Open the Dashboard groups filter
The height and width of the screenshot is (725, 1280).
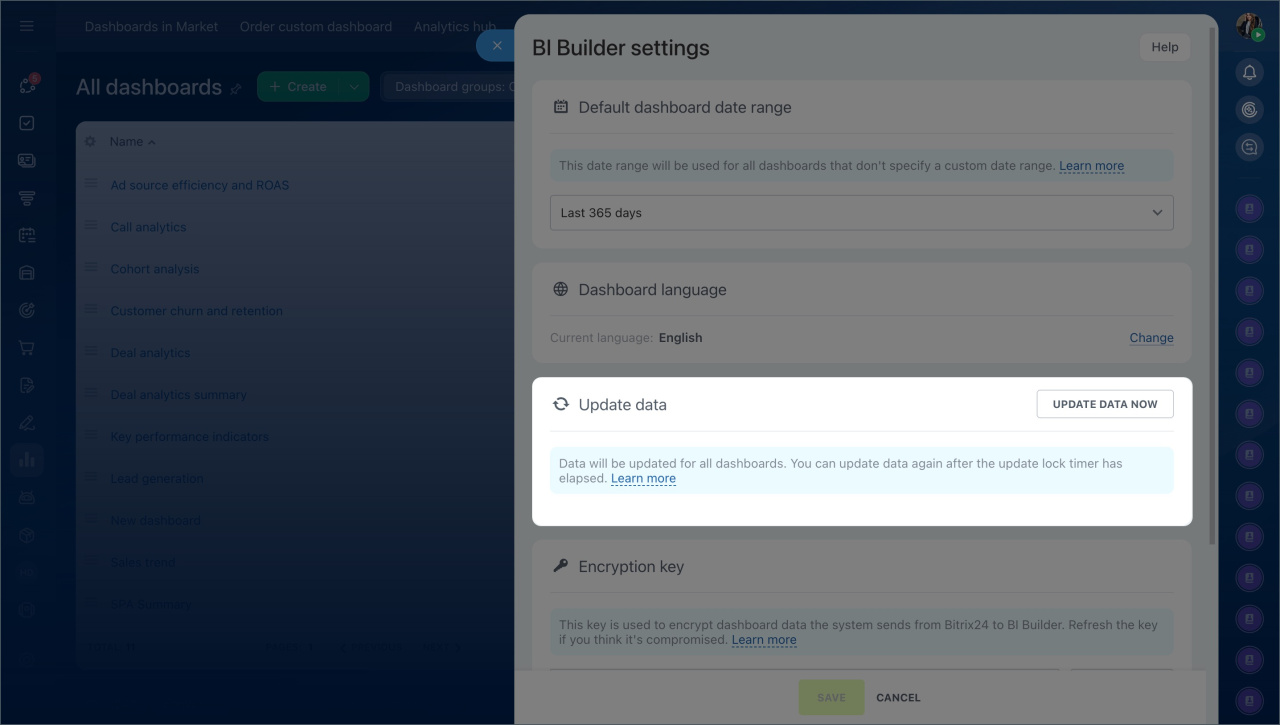point(452,87)
